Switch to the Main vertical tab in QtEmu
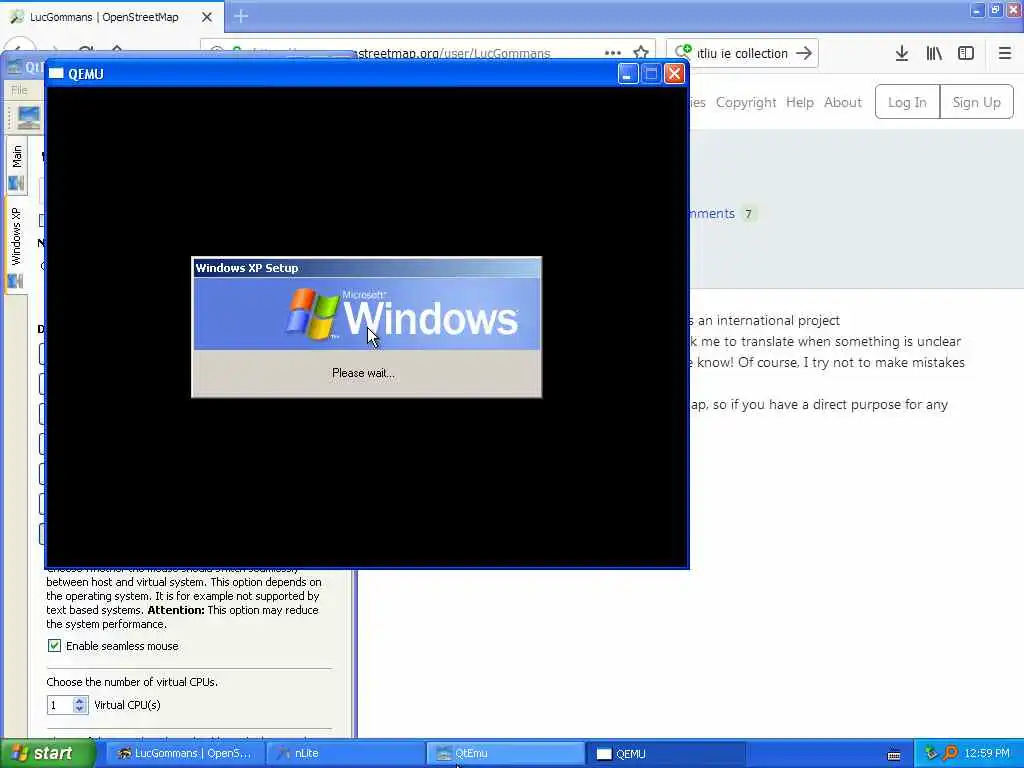This screenshot has height=768, width=1024. (17, 167)
